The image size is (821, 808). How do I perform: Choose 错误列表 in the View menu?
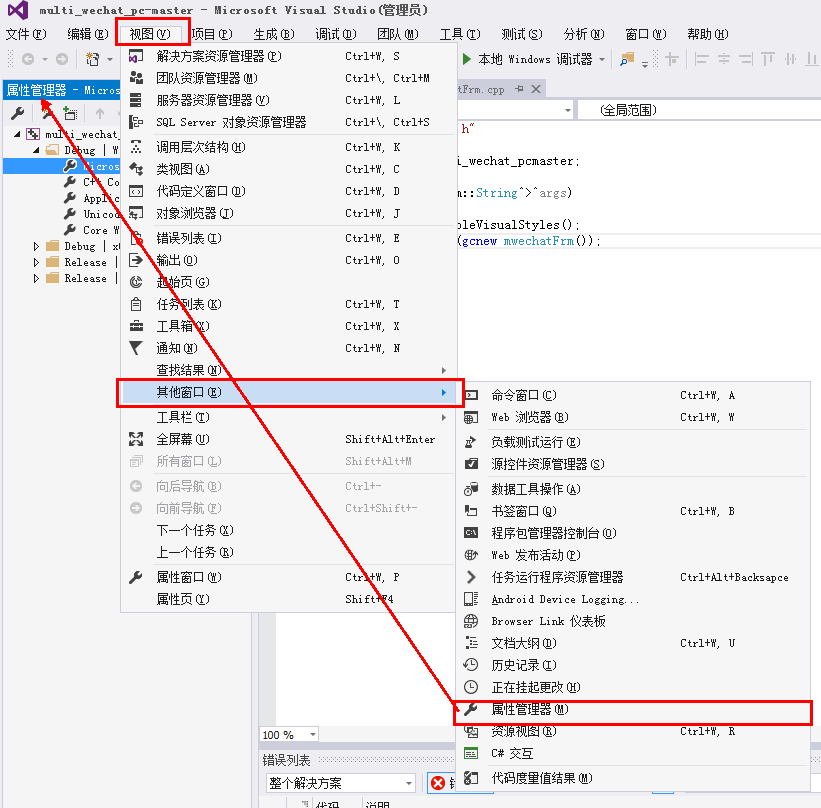(x=188, y=238)
